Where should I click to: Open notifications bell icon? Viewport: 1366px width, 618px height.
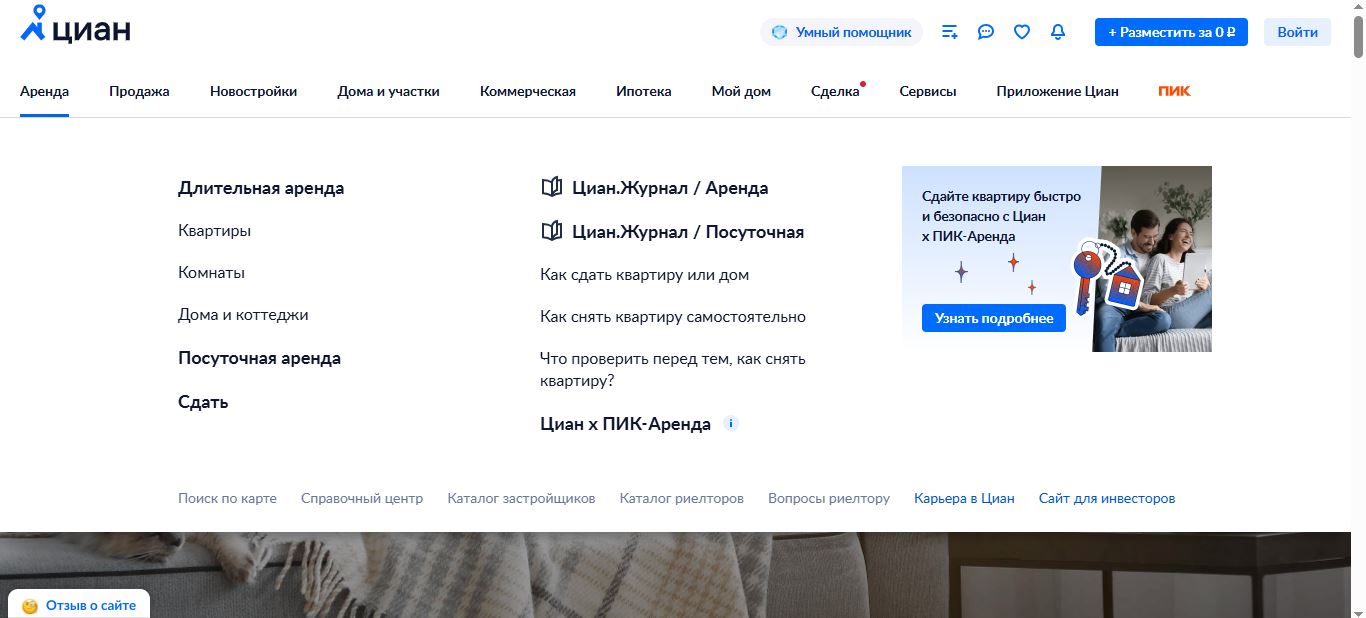(x=1058, y=32)
